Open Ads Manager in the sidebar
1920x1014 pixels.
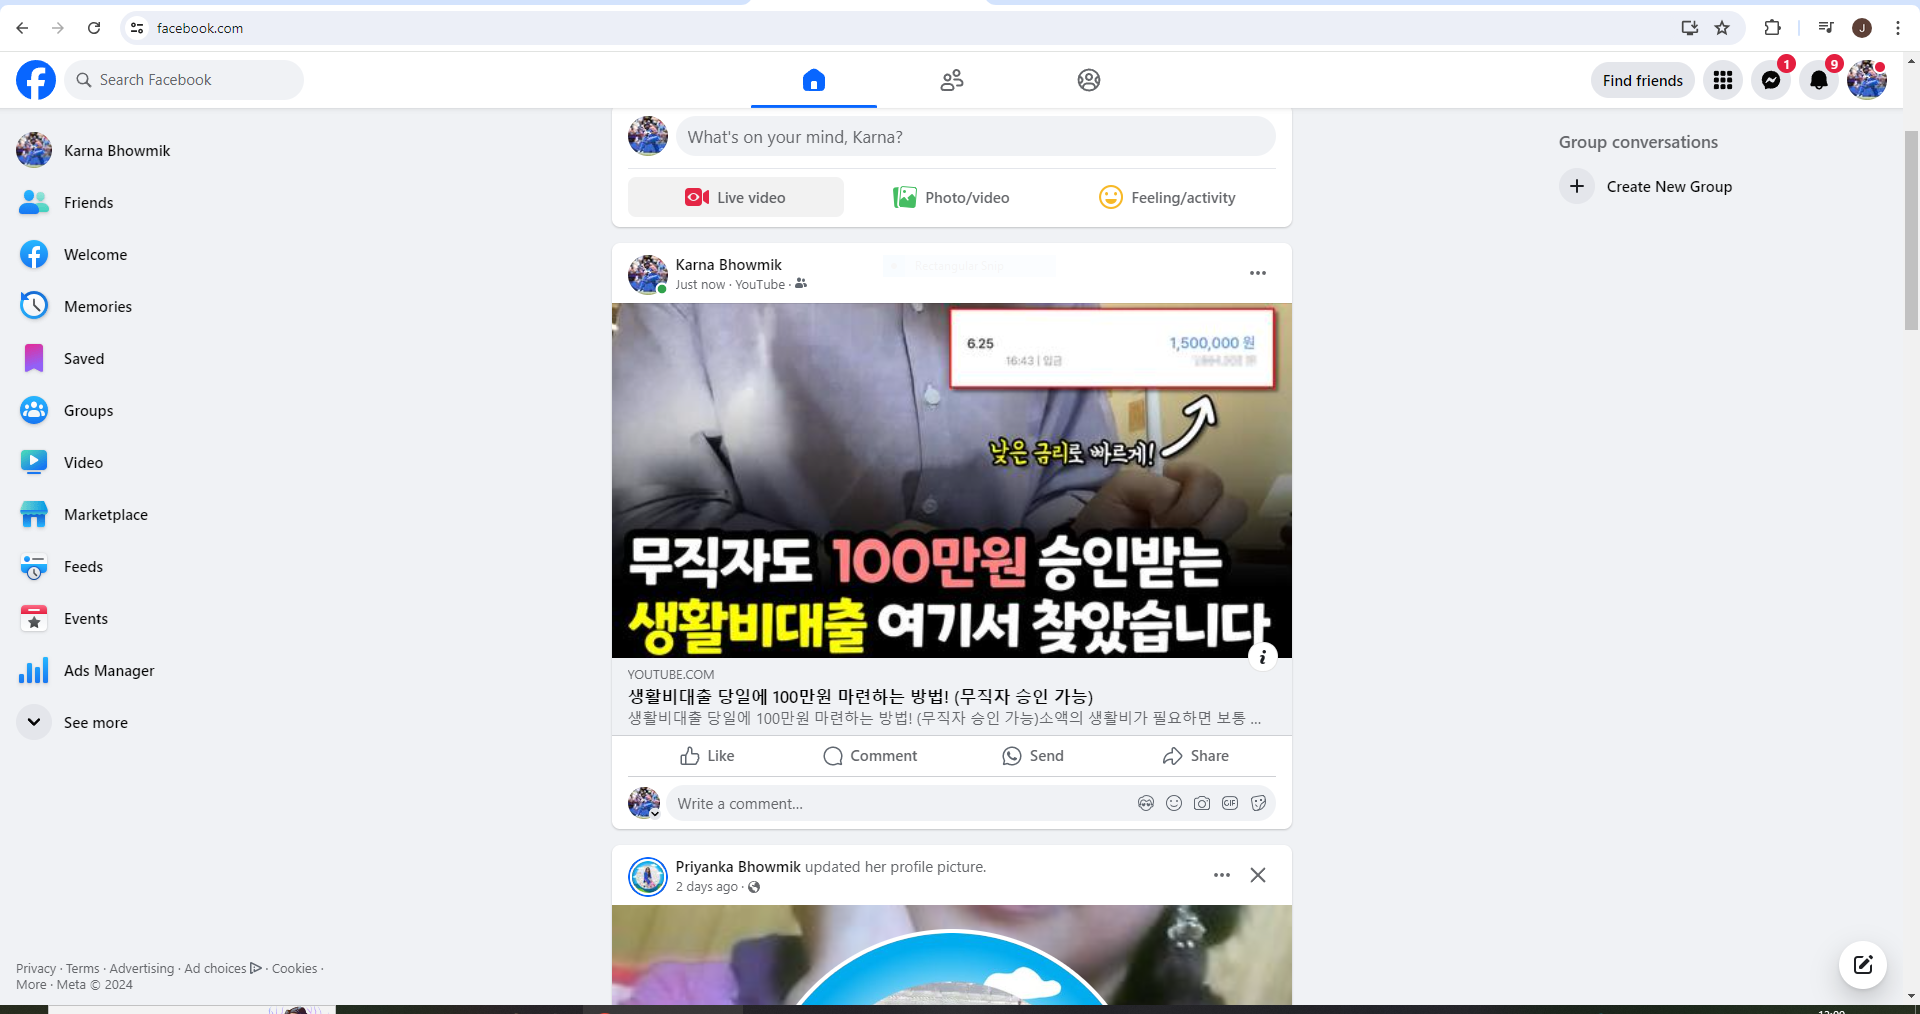tap(109, 670)
